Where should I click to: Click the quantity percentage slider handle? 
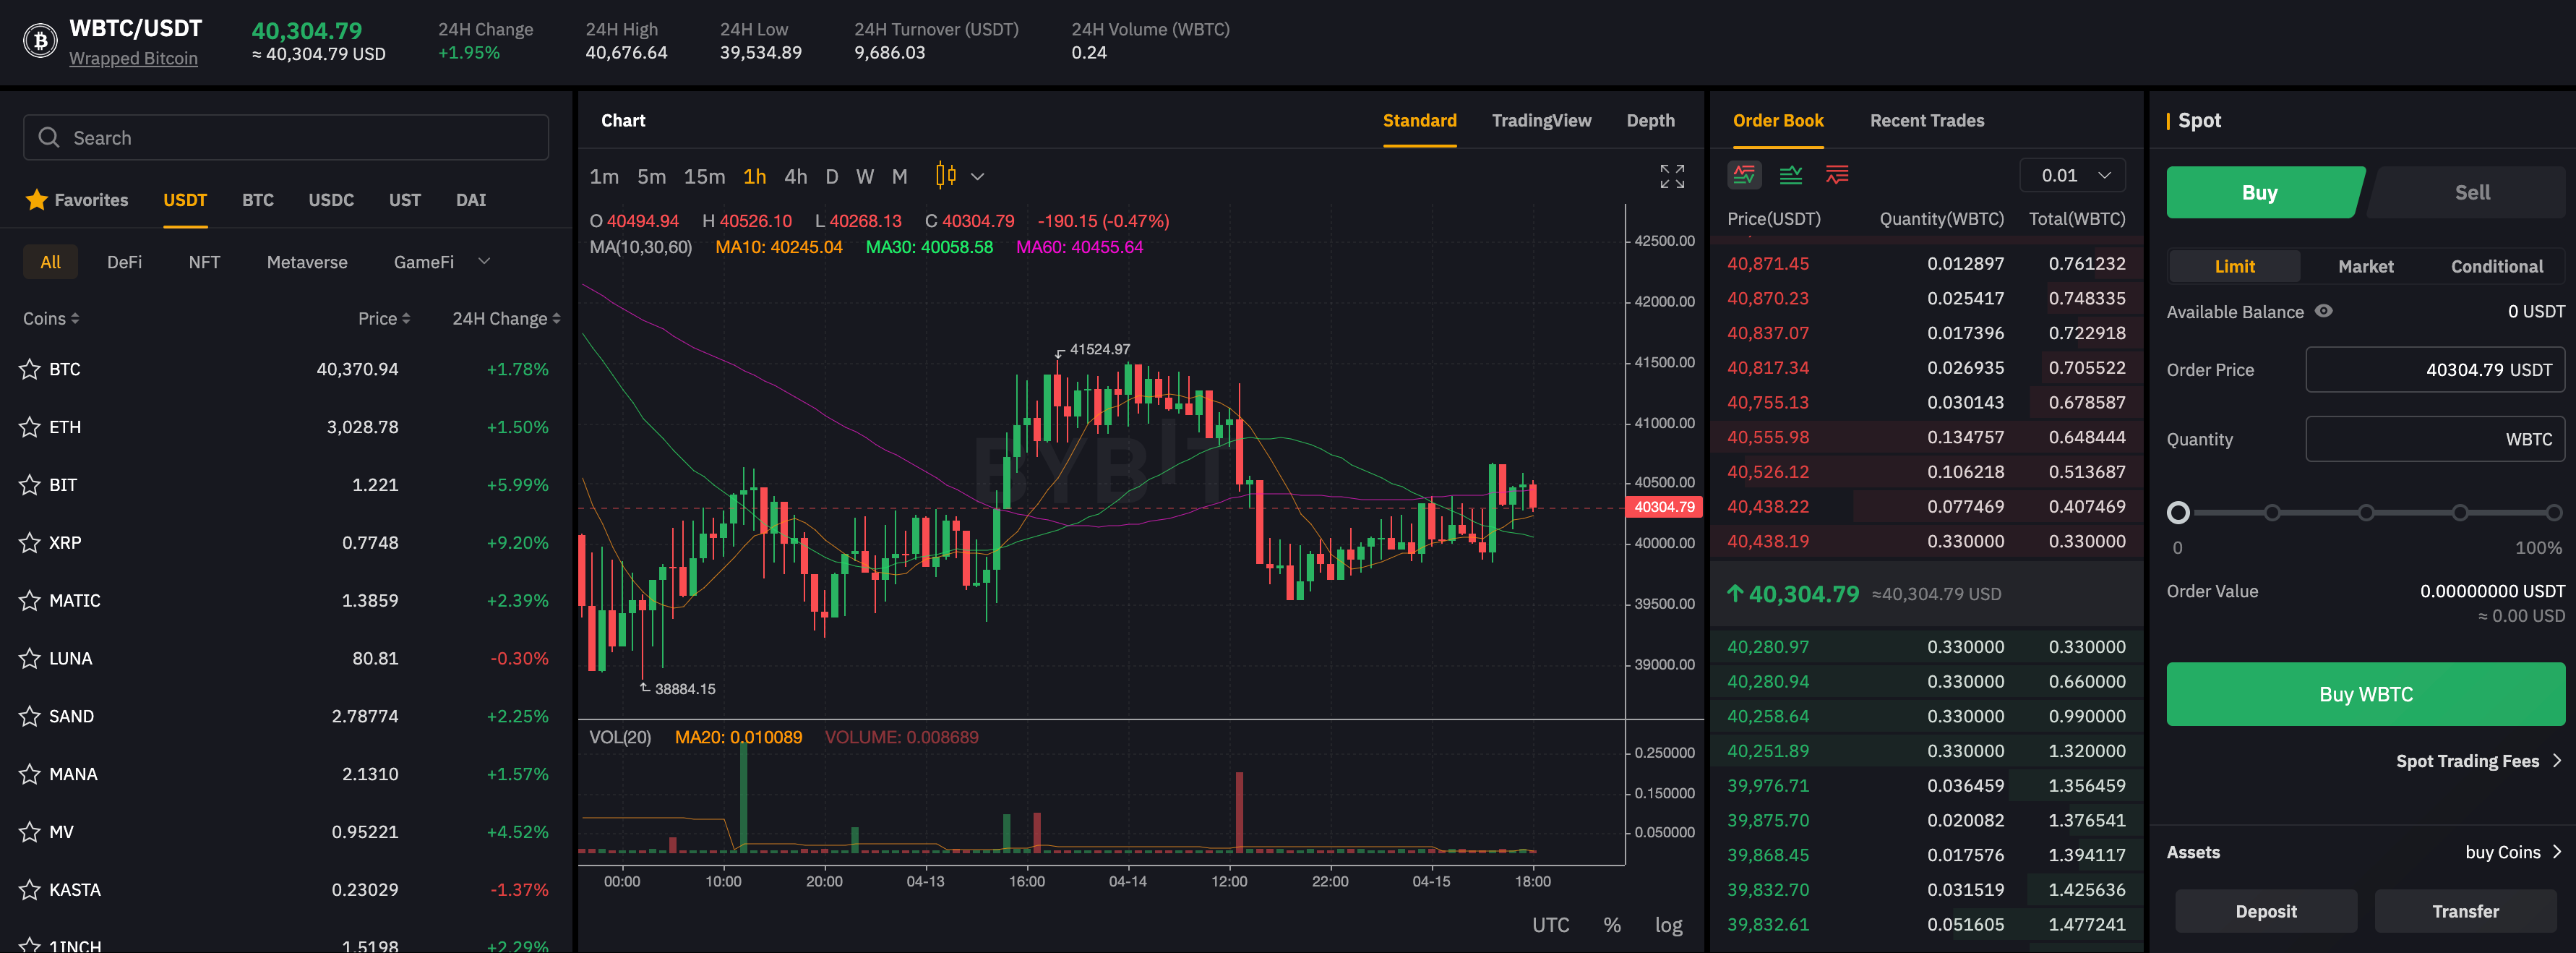[2178, 513]
